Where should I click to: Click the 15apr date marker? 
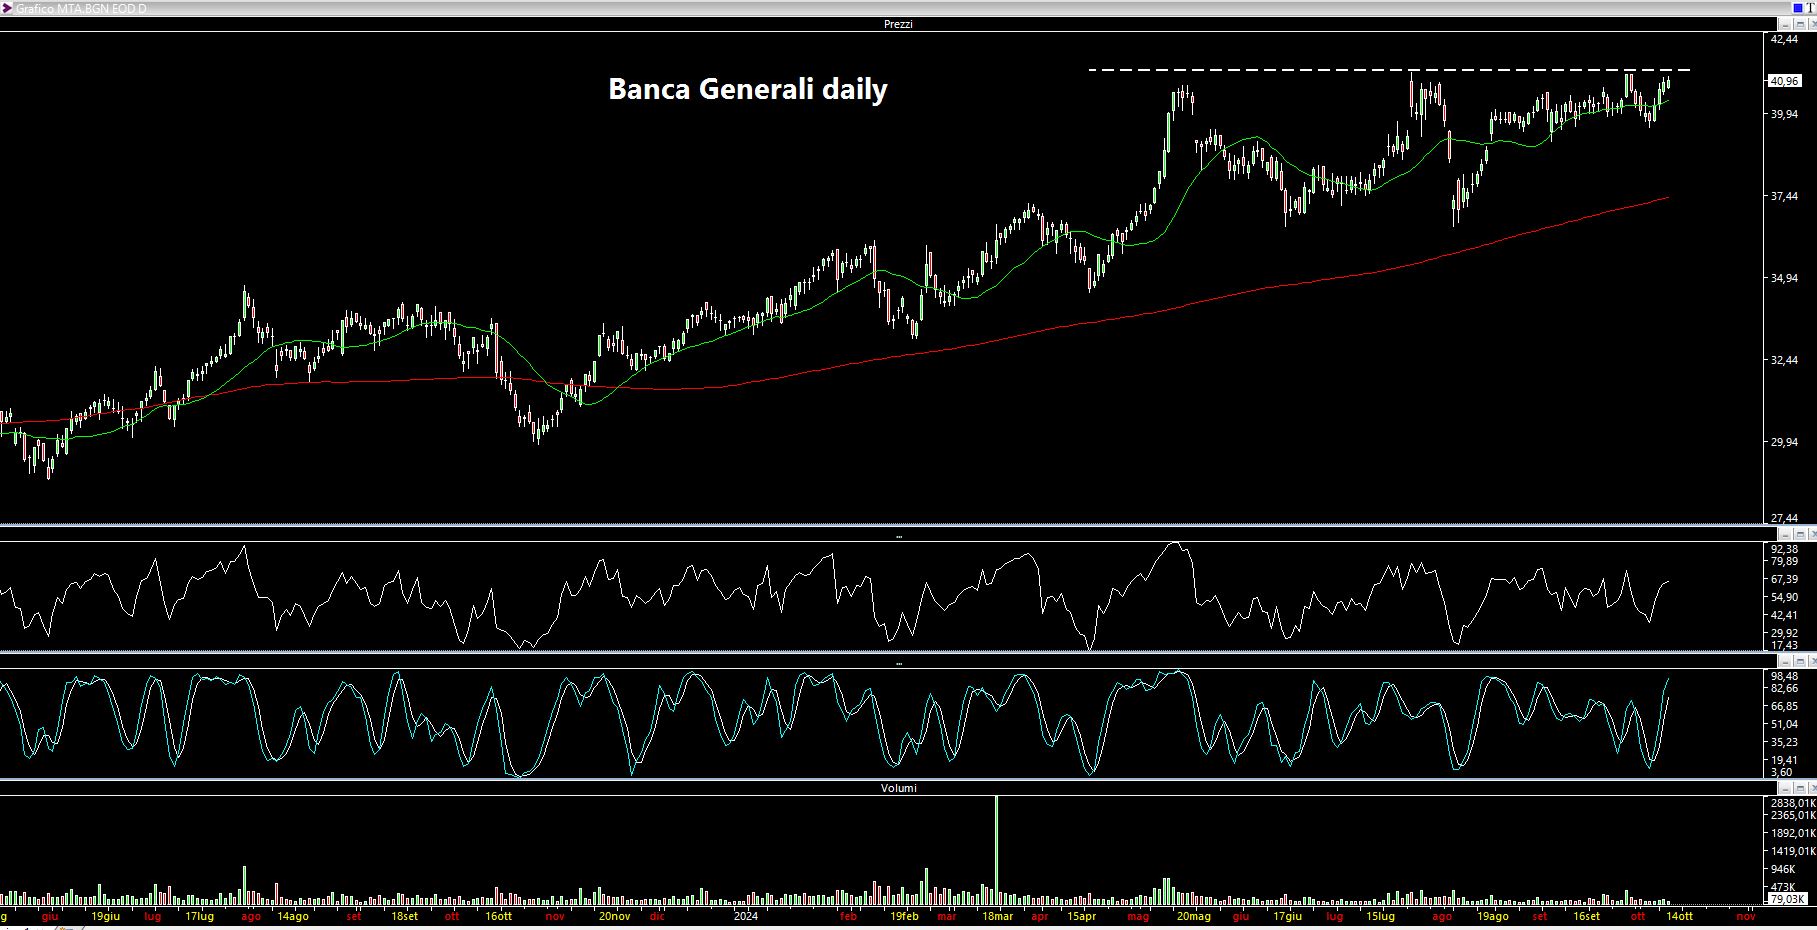1081,916
